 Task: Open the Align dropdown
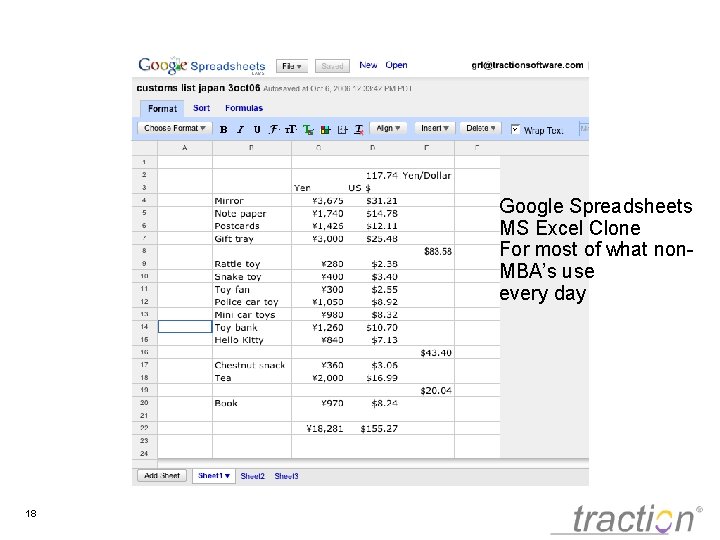tap(388, 128)
